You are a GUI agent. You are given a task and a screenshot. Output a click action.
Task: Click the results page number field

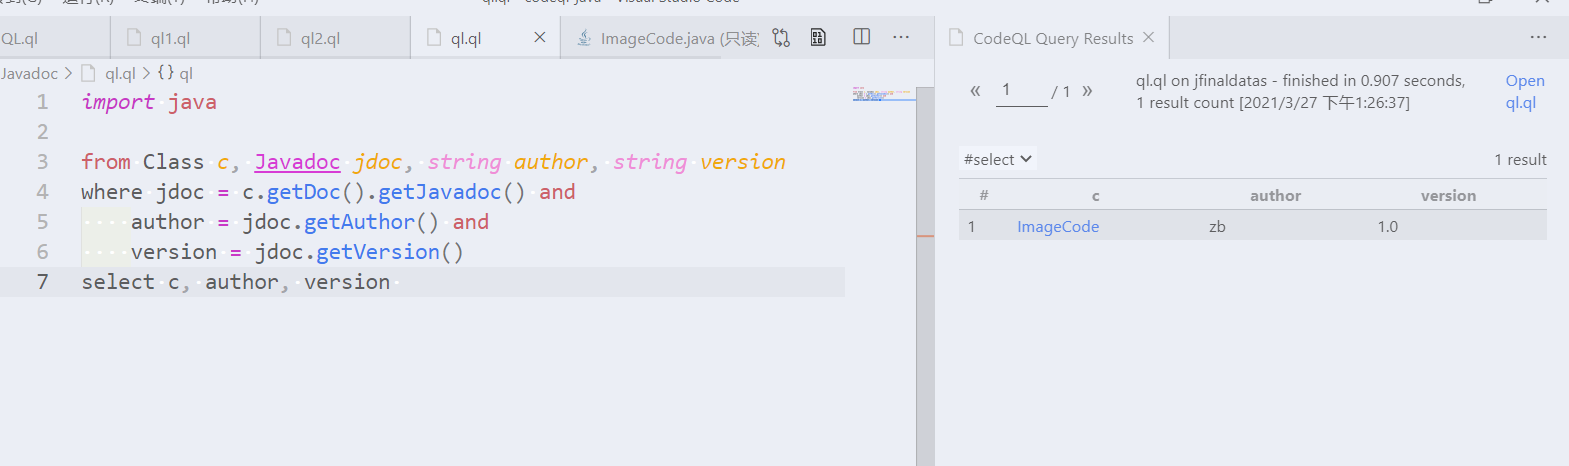(x=1023, y=91)
